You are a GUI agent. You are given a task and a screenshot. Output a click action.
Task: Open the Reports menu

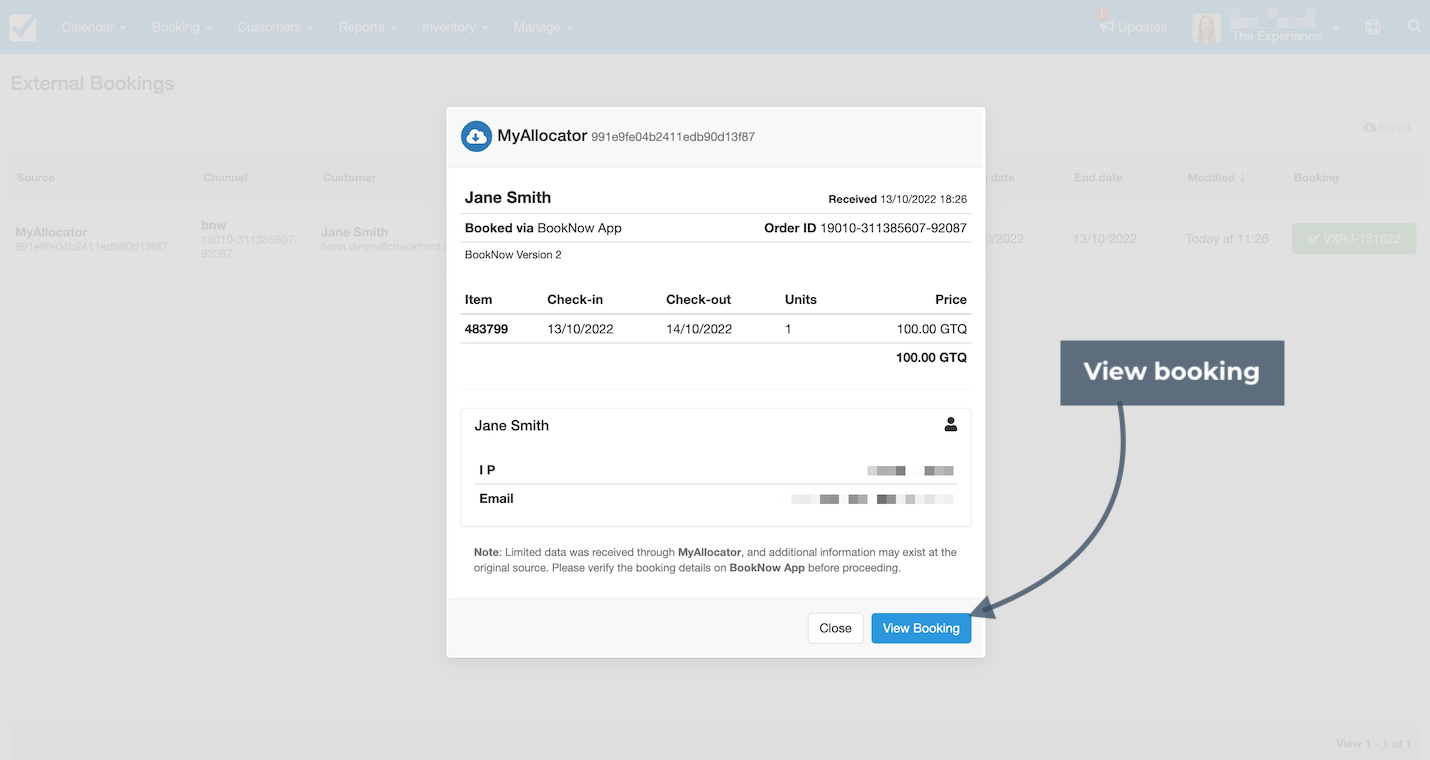367,27
